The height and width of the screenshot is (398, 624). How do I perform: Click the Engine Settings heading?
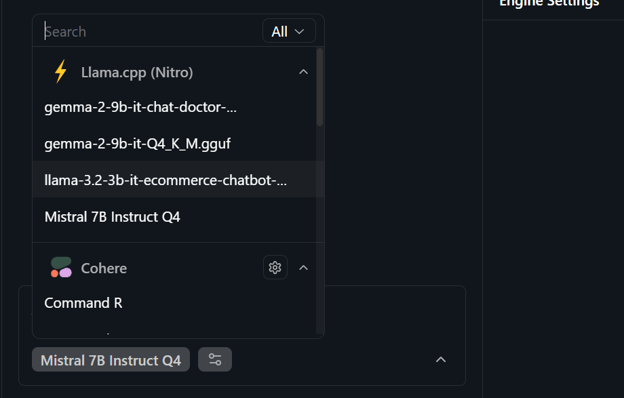pyautogui.click(x=549, y=3)
